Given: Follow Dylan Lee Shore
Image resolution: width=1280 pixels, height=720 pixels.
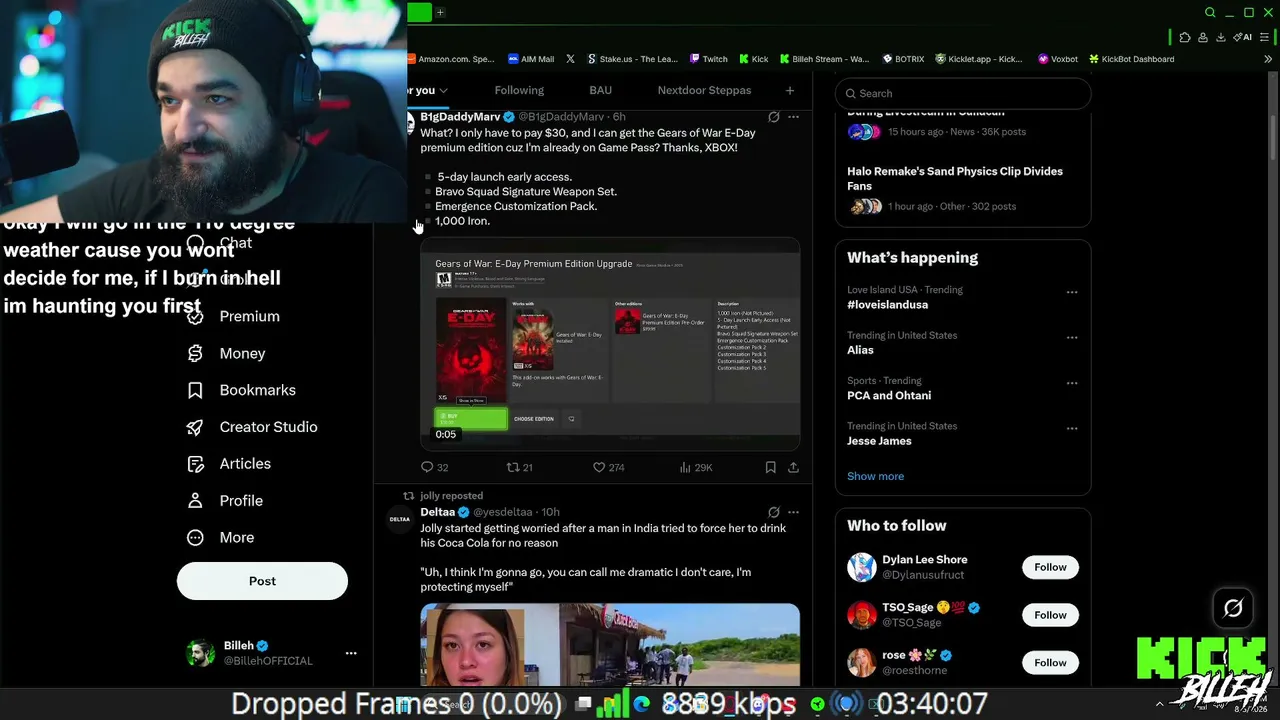Looking at the screenshot, I should pos(1050,567).
